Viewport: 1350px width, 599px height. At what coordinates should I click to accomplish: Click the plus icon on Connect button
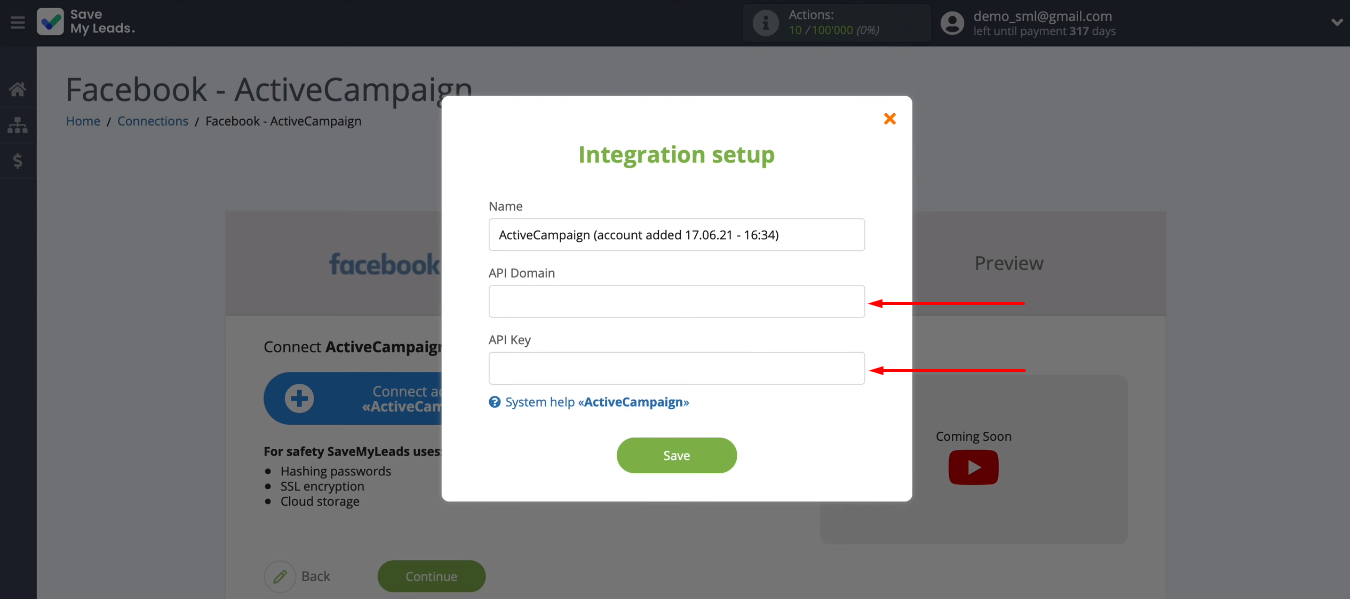point(299,399)
